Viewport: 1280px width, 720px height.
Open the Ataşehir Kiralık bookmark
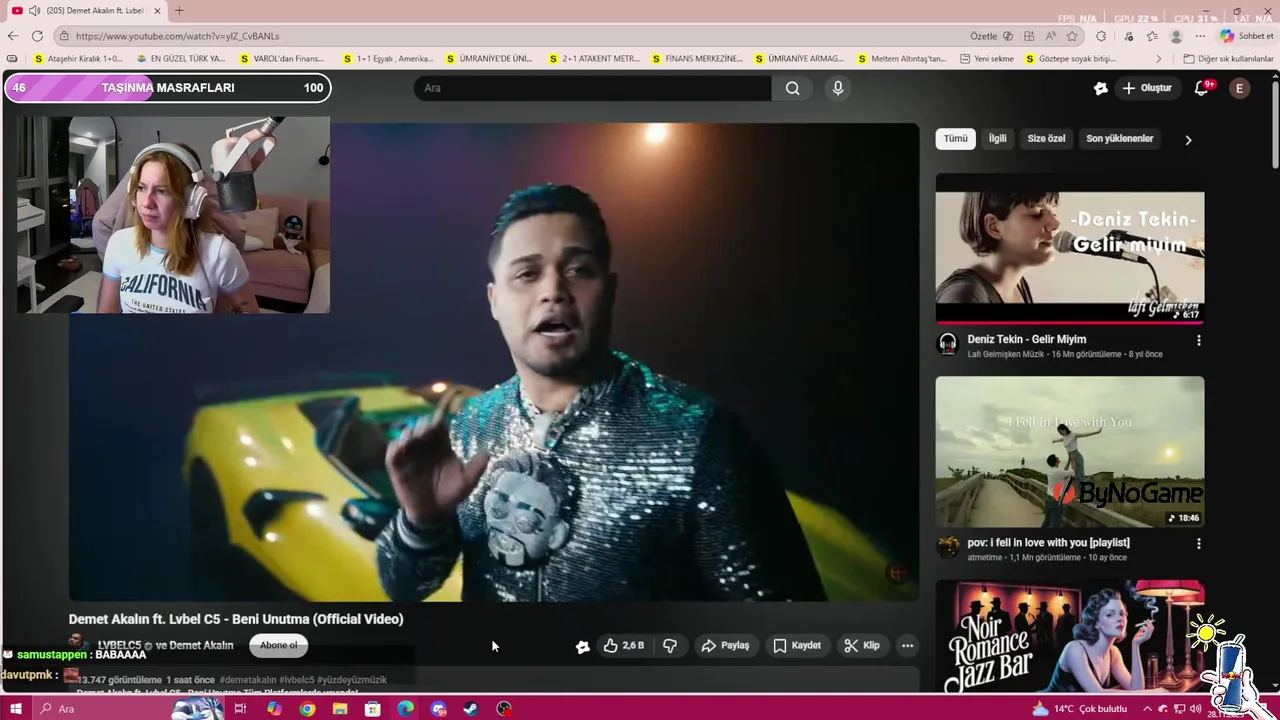(78, 59)
